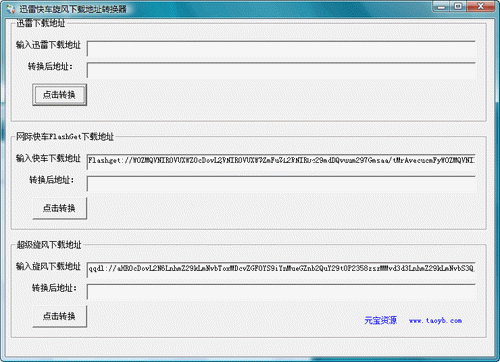Focus the 输入迅雷下载地址 input field
Screen dimensions: 500x362
[281, 49]
